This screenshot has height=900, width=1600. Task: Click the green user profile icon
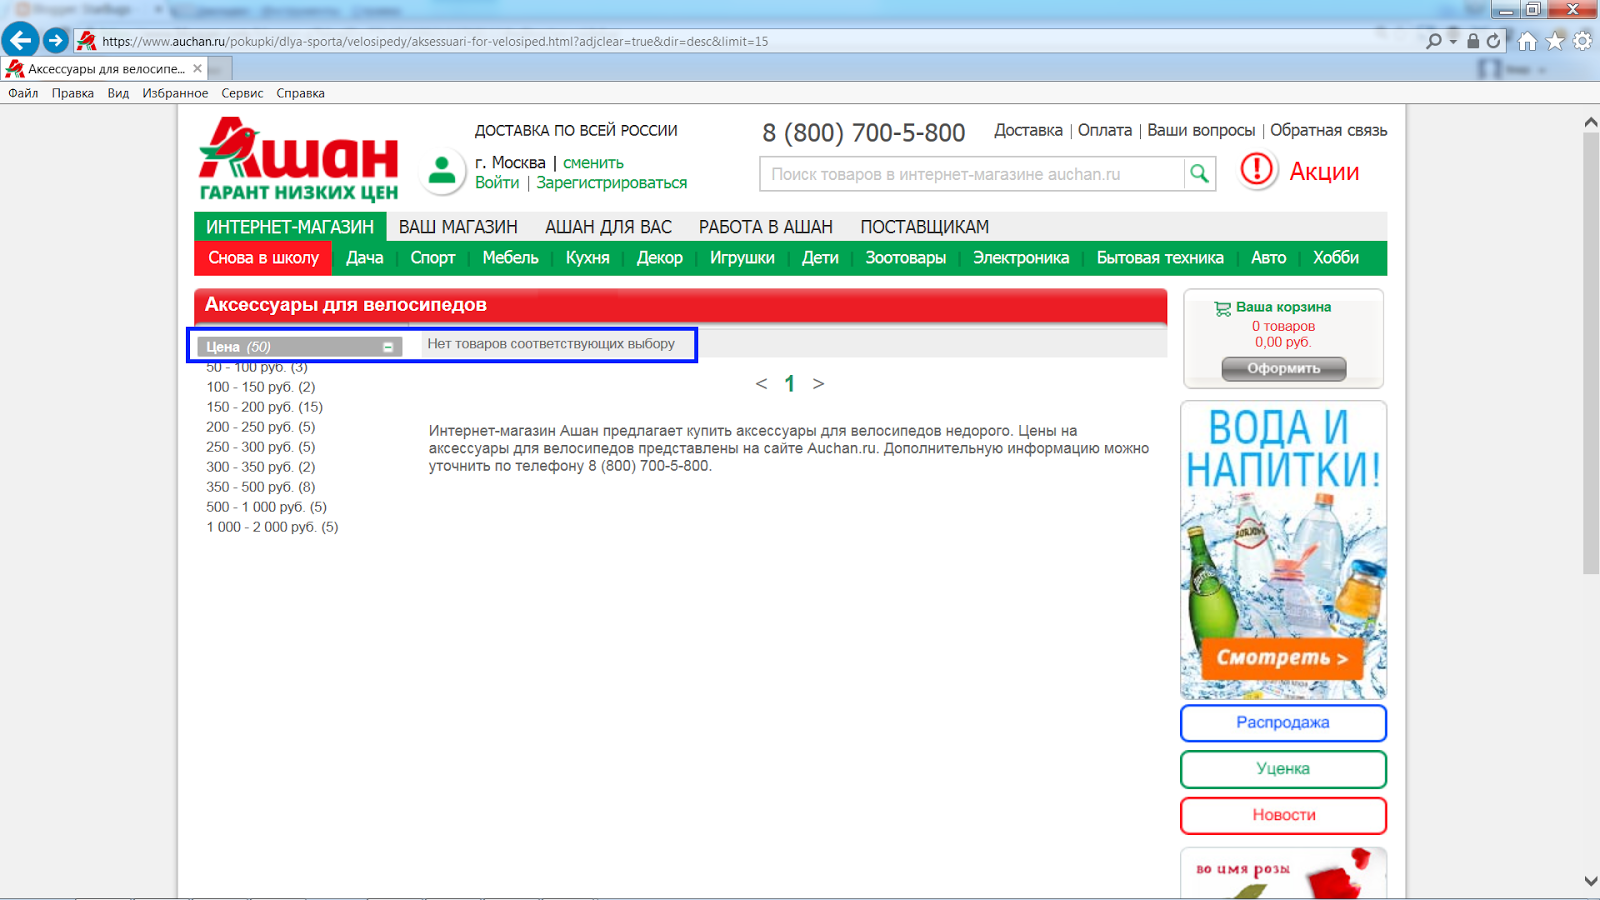[442, 171]
